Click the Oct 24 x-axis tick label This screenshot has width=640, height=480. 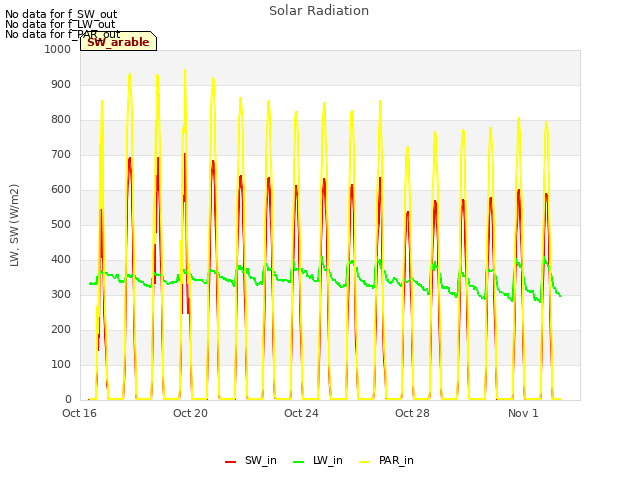point(301,413)
